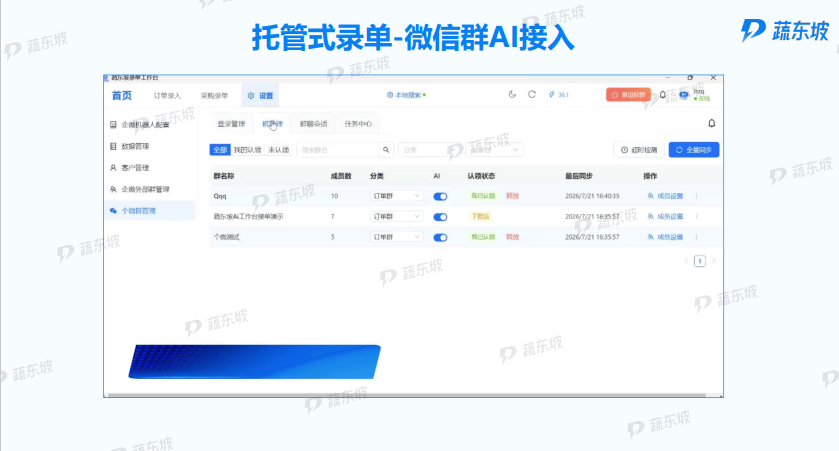
Task: Open more options for Qqq row
Action: [x=697, y=196]
